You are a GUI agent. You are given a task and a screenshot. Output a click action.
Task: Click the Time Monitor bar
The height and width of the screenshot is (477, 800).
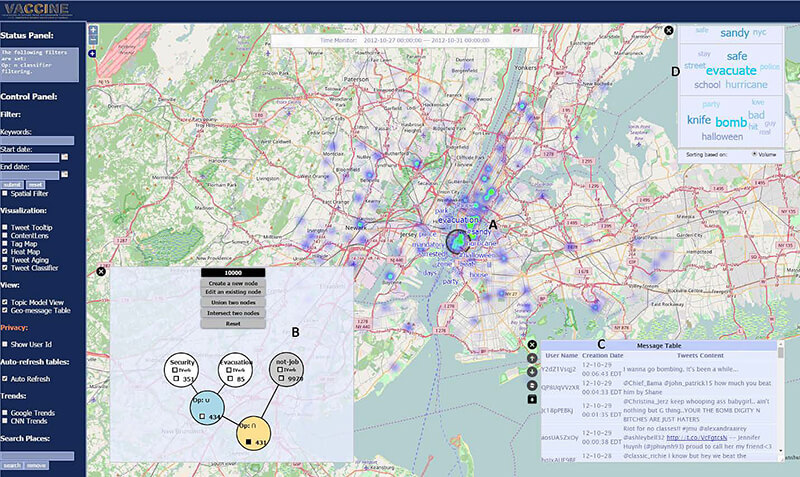(x=405, y=41)
